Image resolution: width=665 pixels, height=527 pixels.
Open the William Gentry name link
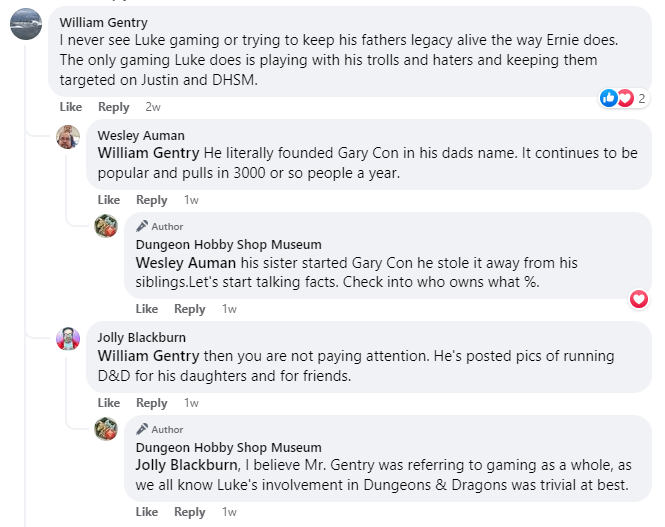click(103, 22)
